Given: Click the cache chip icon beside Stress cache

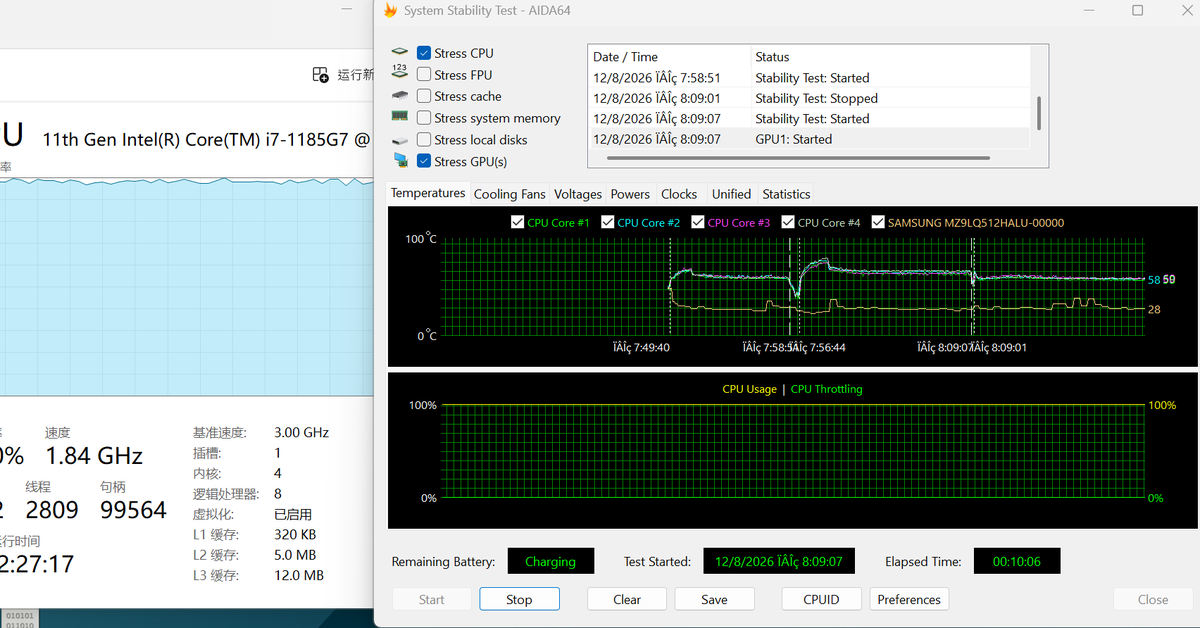Looking at the screenshot, I should click(400, 96).
